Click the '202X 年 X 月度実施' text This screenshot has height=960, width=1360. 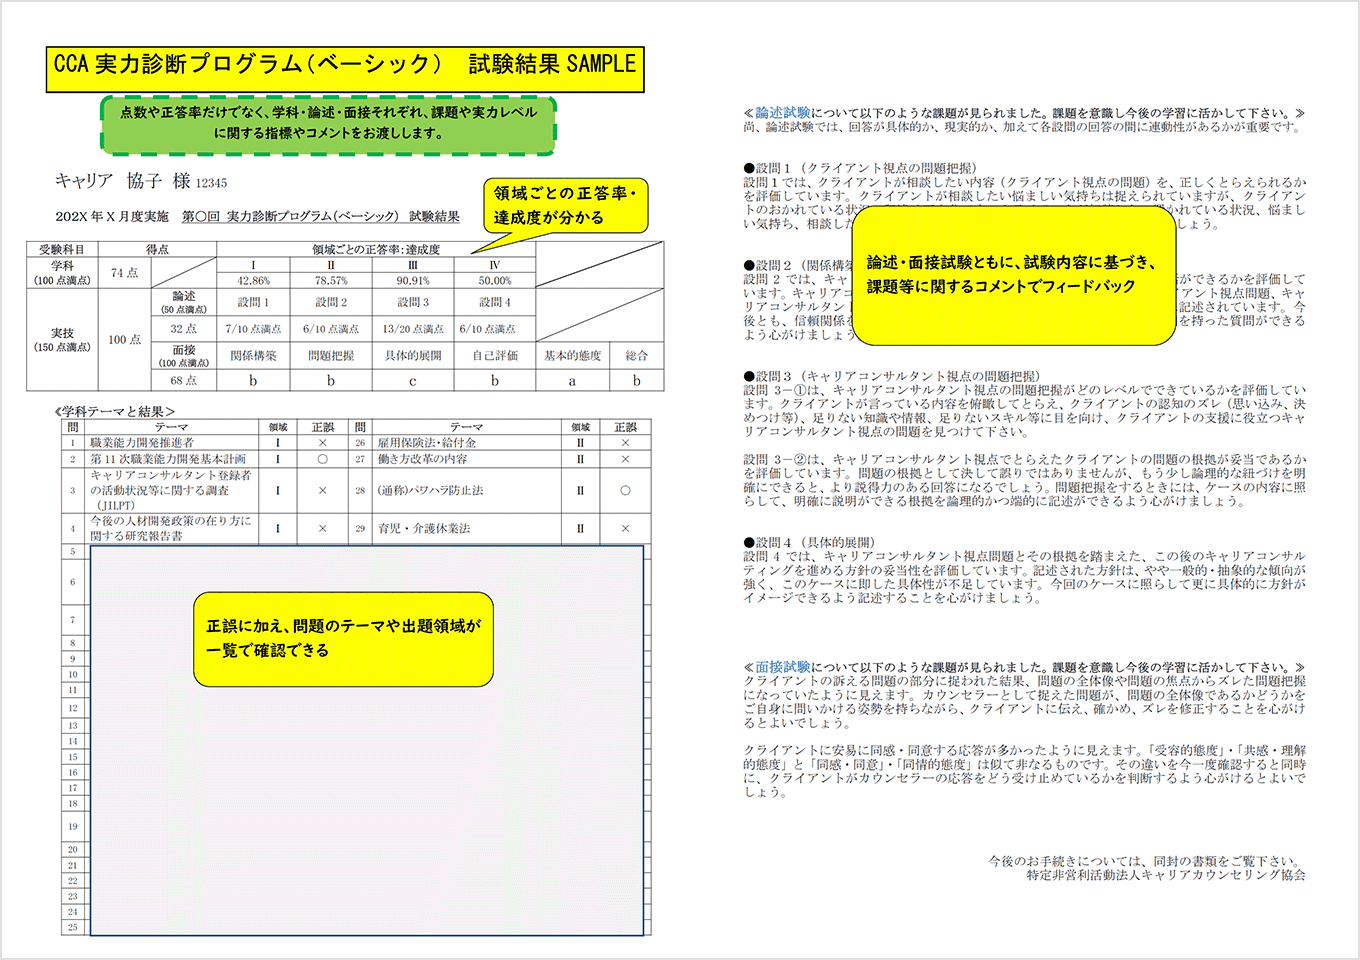(x=112, y=216)
